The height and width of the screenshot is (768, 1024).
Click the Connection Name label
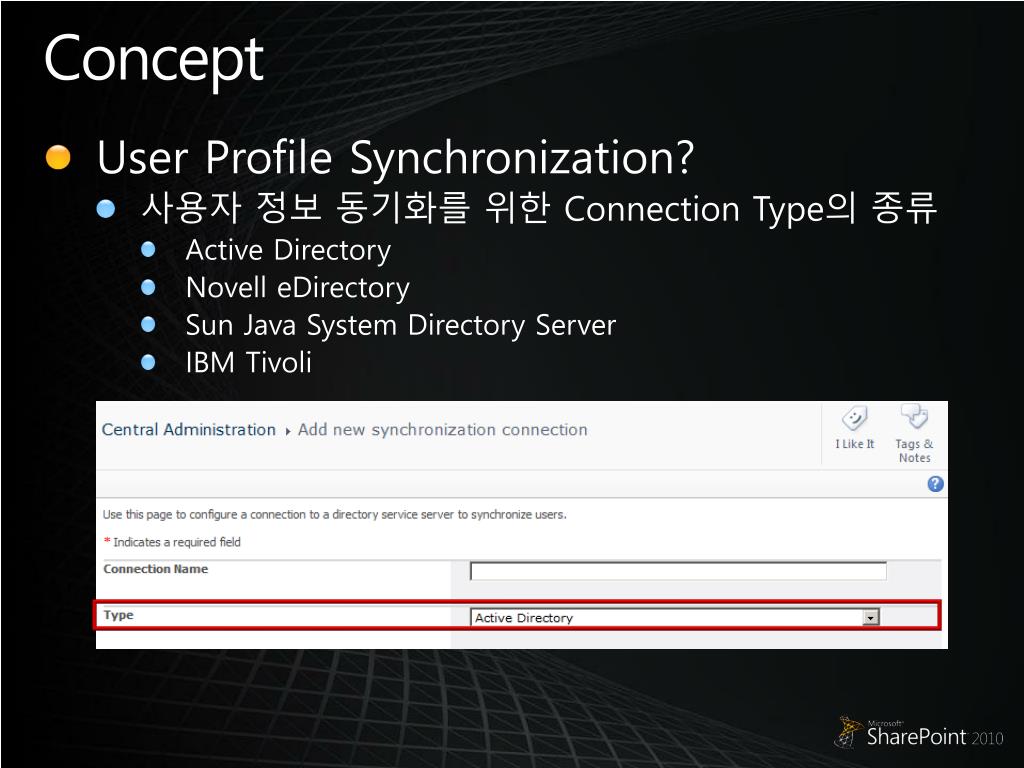click(155, 569)
